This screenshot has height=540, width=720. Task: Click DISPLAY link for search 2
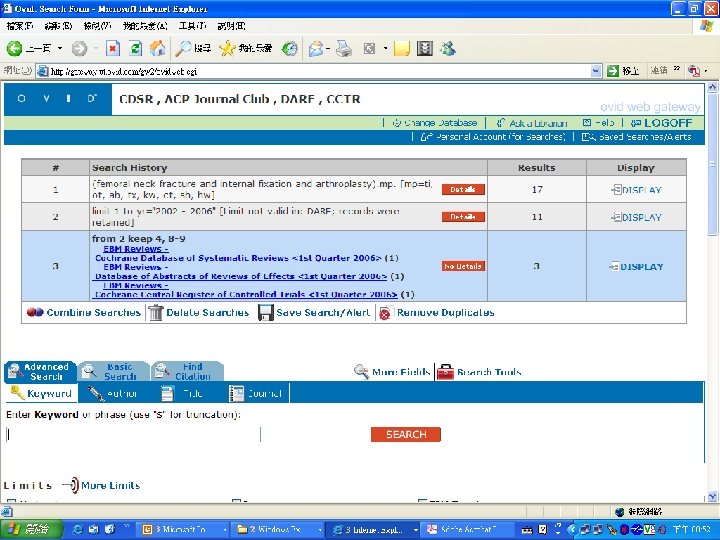click(636, 217)
